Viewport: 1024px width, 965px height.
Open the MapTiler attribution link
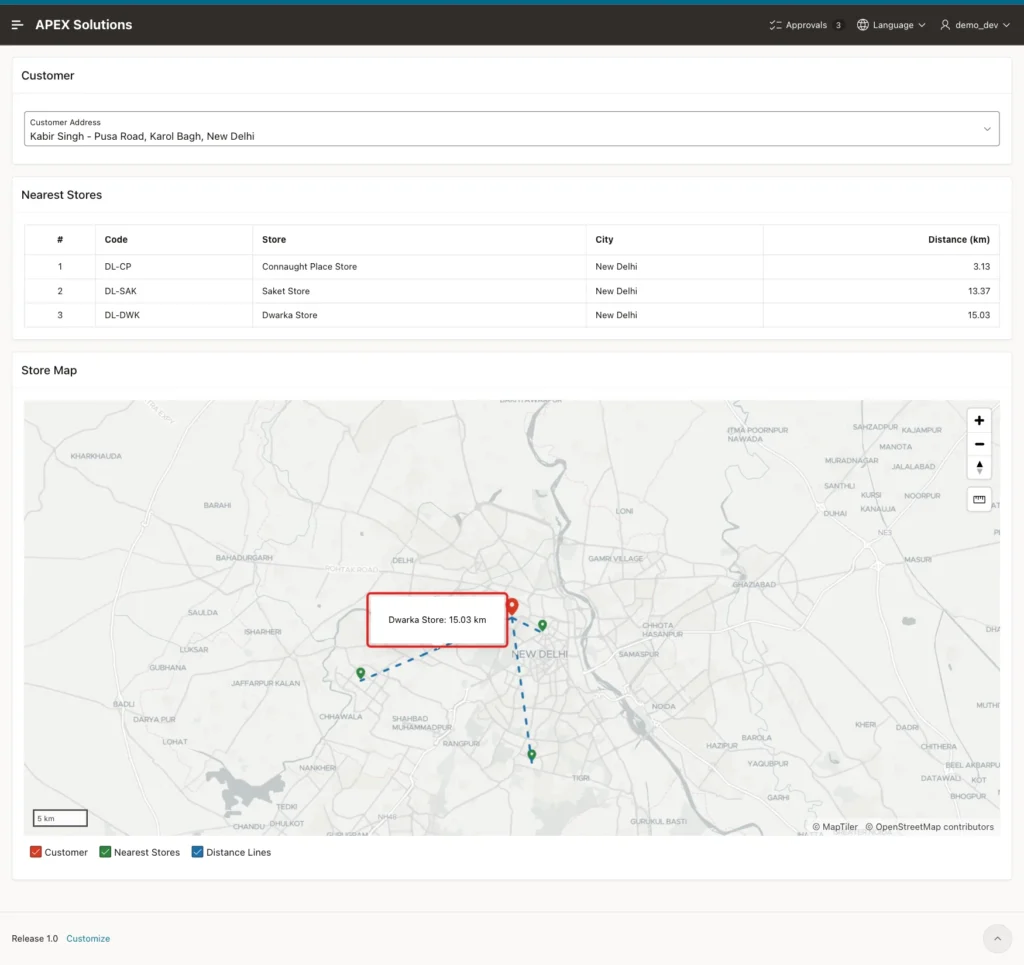click(835, 827)
